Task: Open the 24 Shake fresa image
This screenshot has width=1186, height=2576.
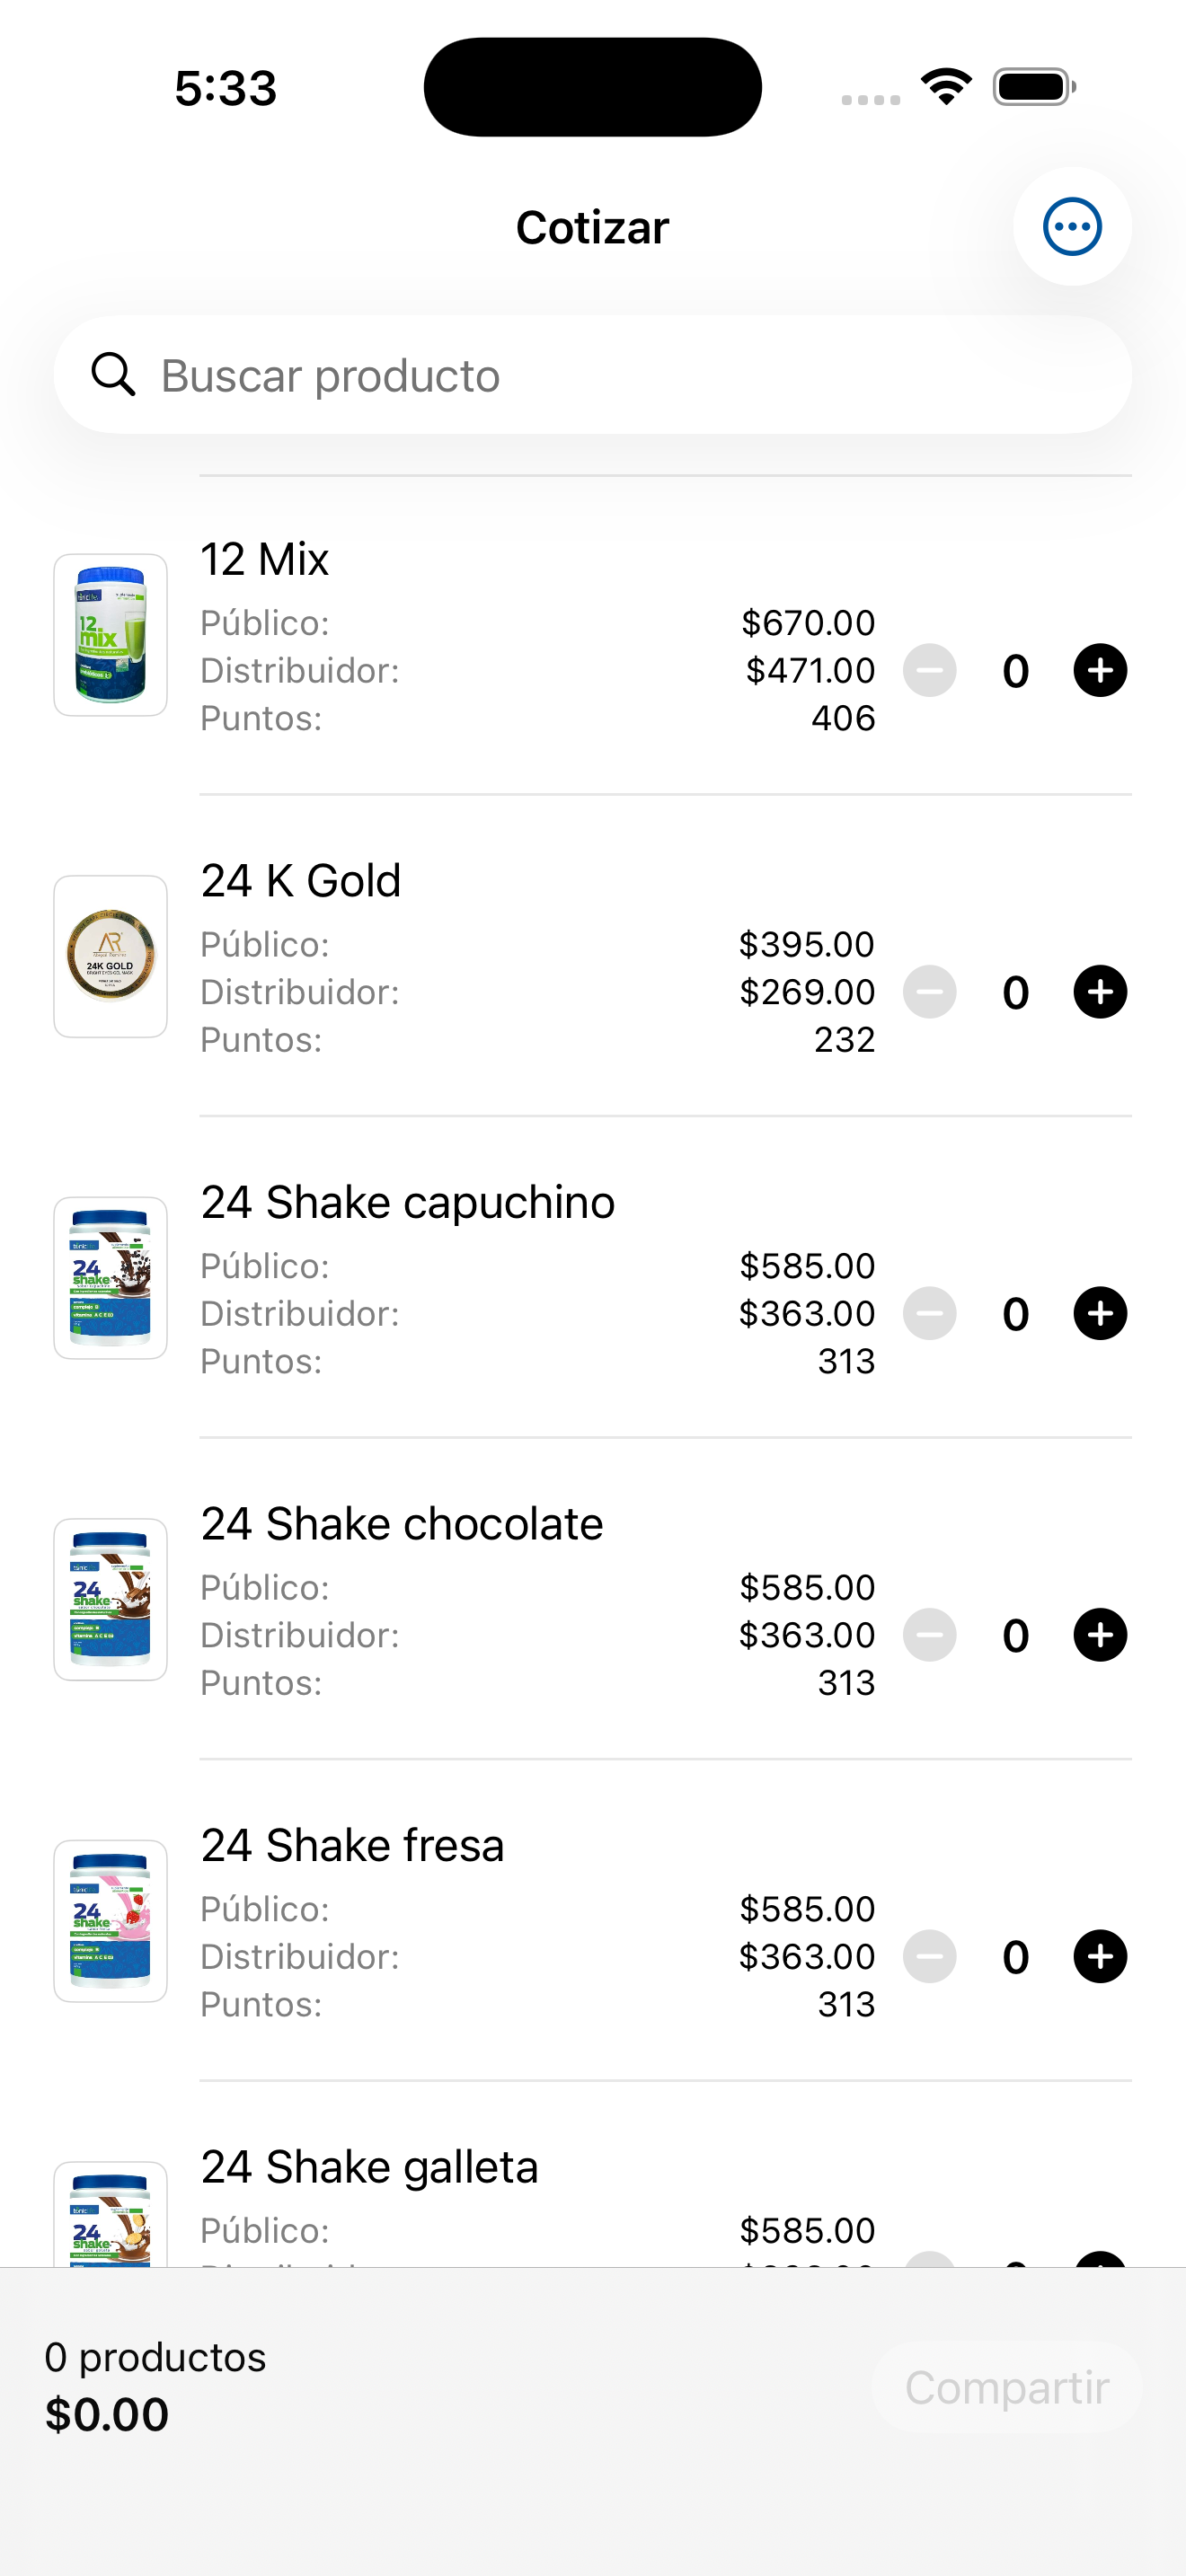Action: pos(110,1921)
